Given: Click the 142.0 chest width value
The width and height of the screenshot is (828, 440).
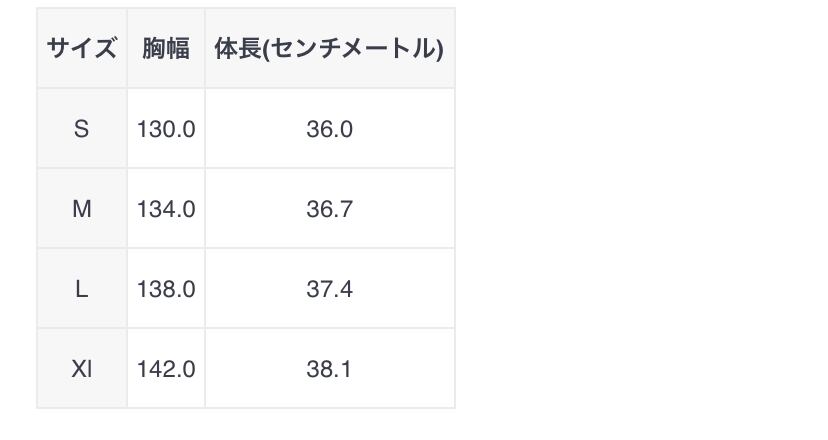Looking at the screenshot, I should (x=166, y=369).
